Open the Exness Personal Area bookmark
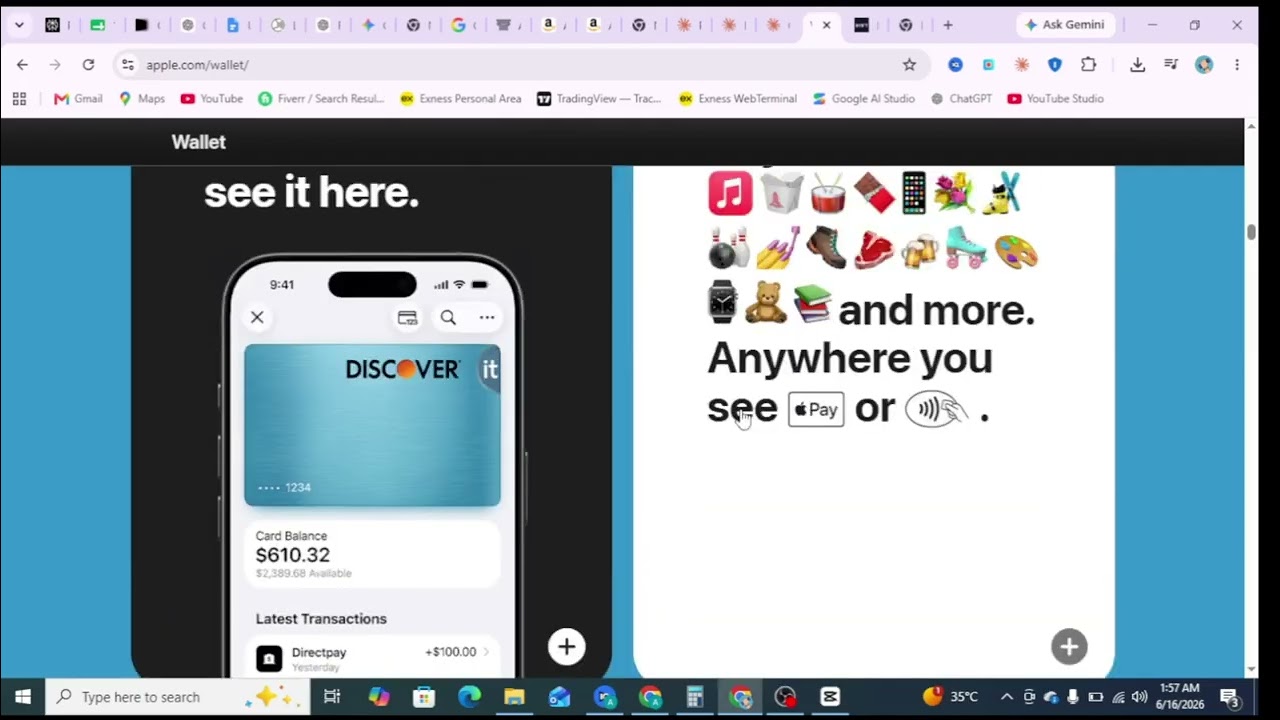Image resolution: width=1280 pixels, height=720 pixels. click(x=460, y=98)
